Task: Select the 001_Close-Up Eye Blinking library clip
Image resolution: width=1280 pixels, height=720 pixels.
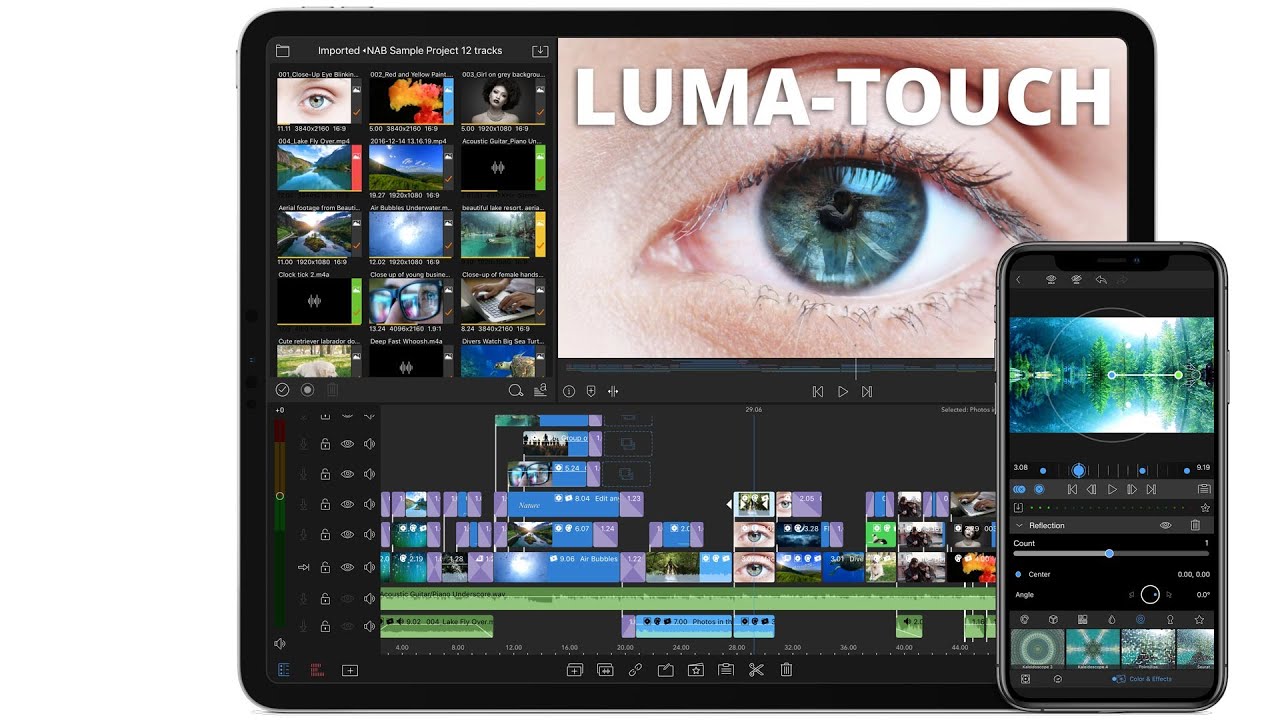Action: (319, 102)
